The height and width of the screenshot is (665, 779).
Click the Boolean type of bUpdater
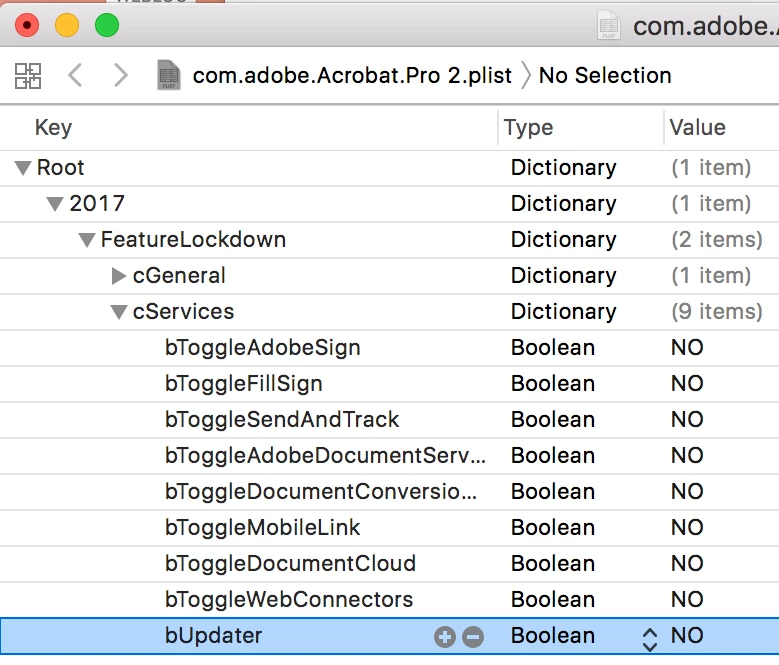[553, 636]
